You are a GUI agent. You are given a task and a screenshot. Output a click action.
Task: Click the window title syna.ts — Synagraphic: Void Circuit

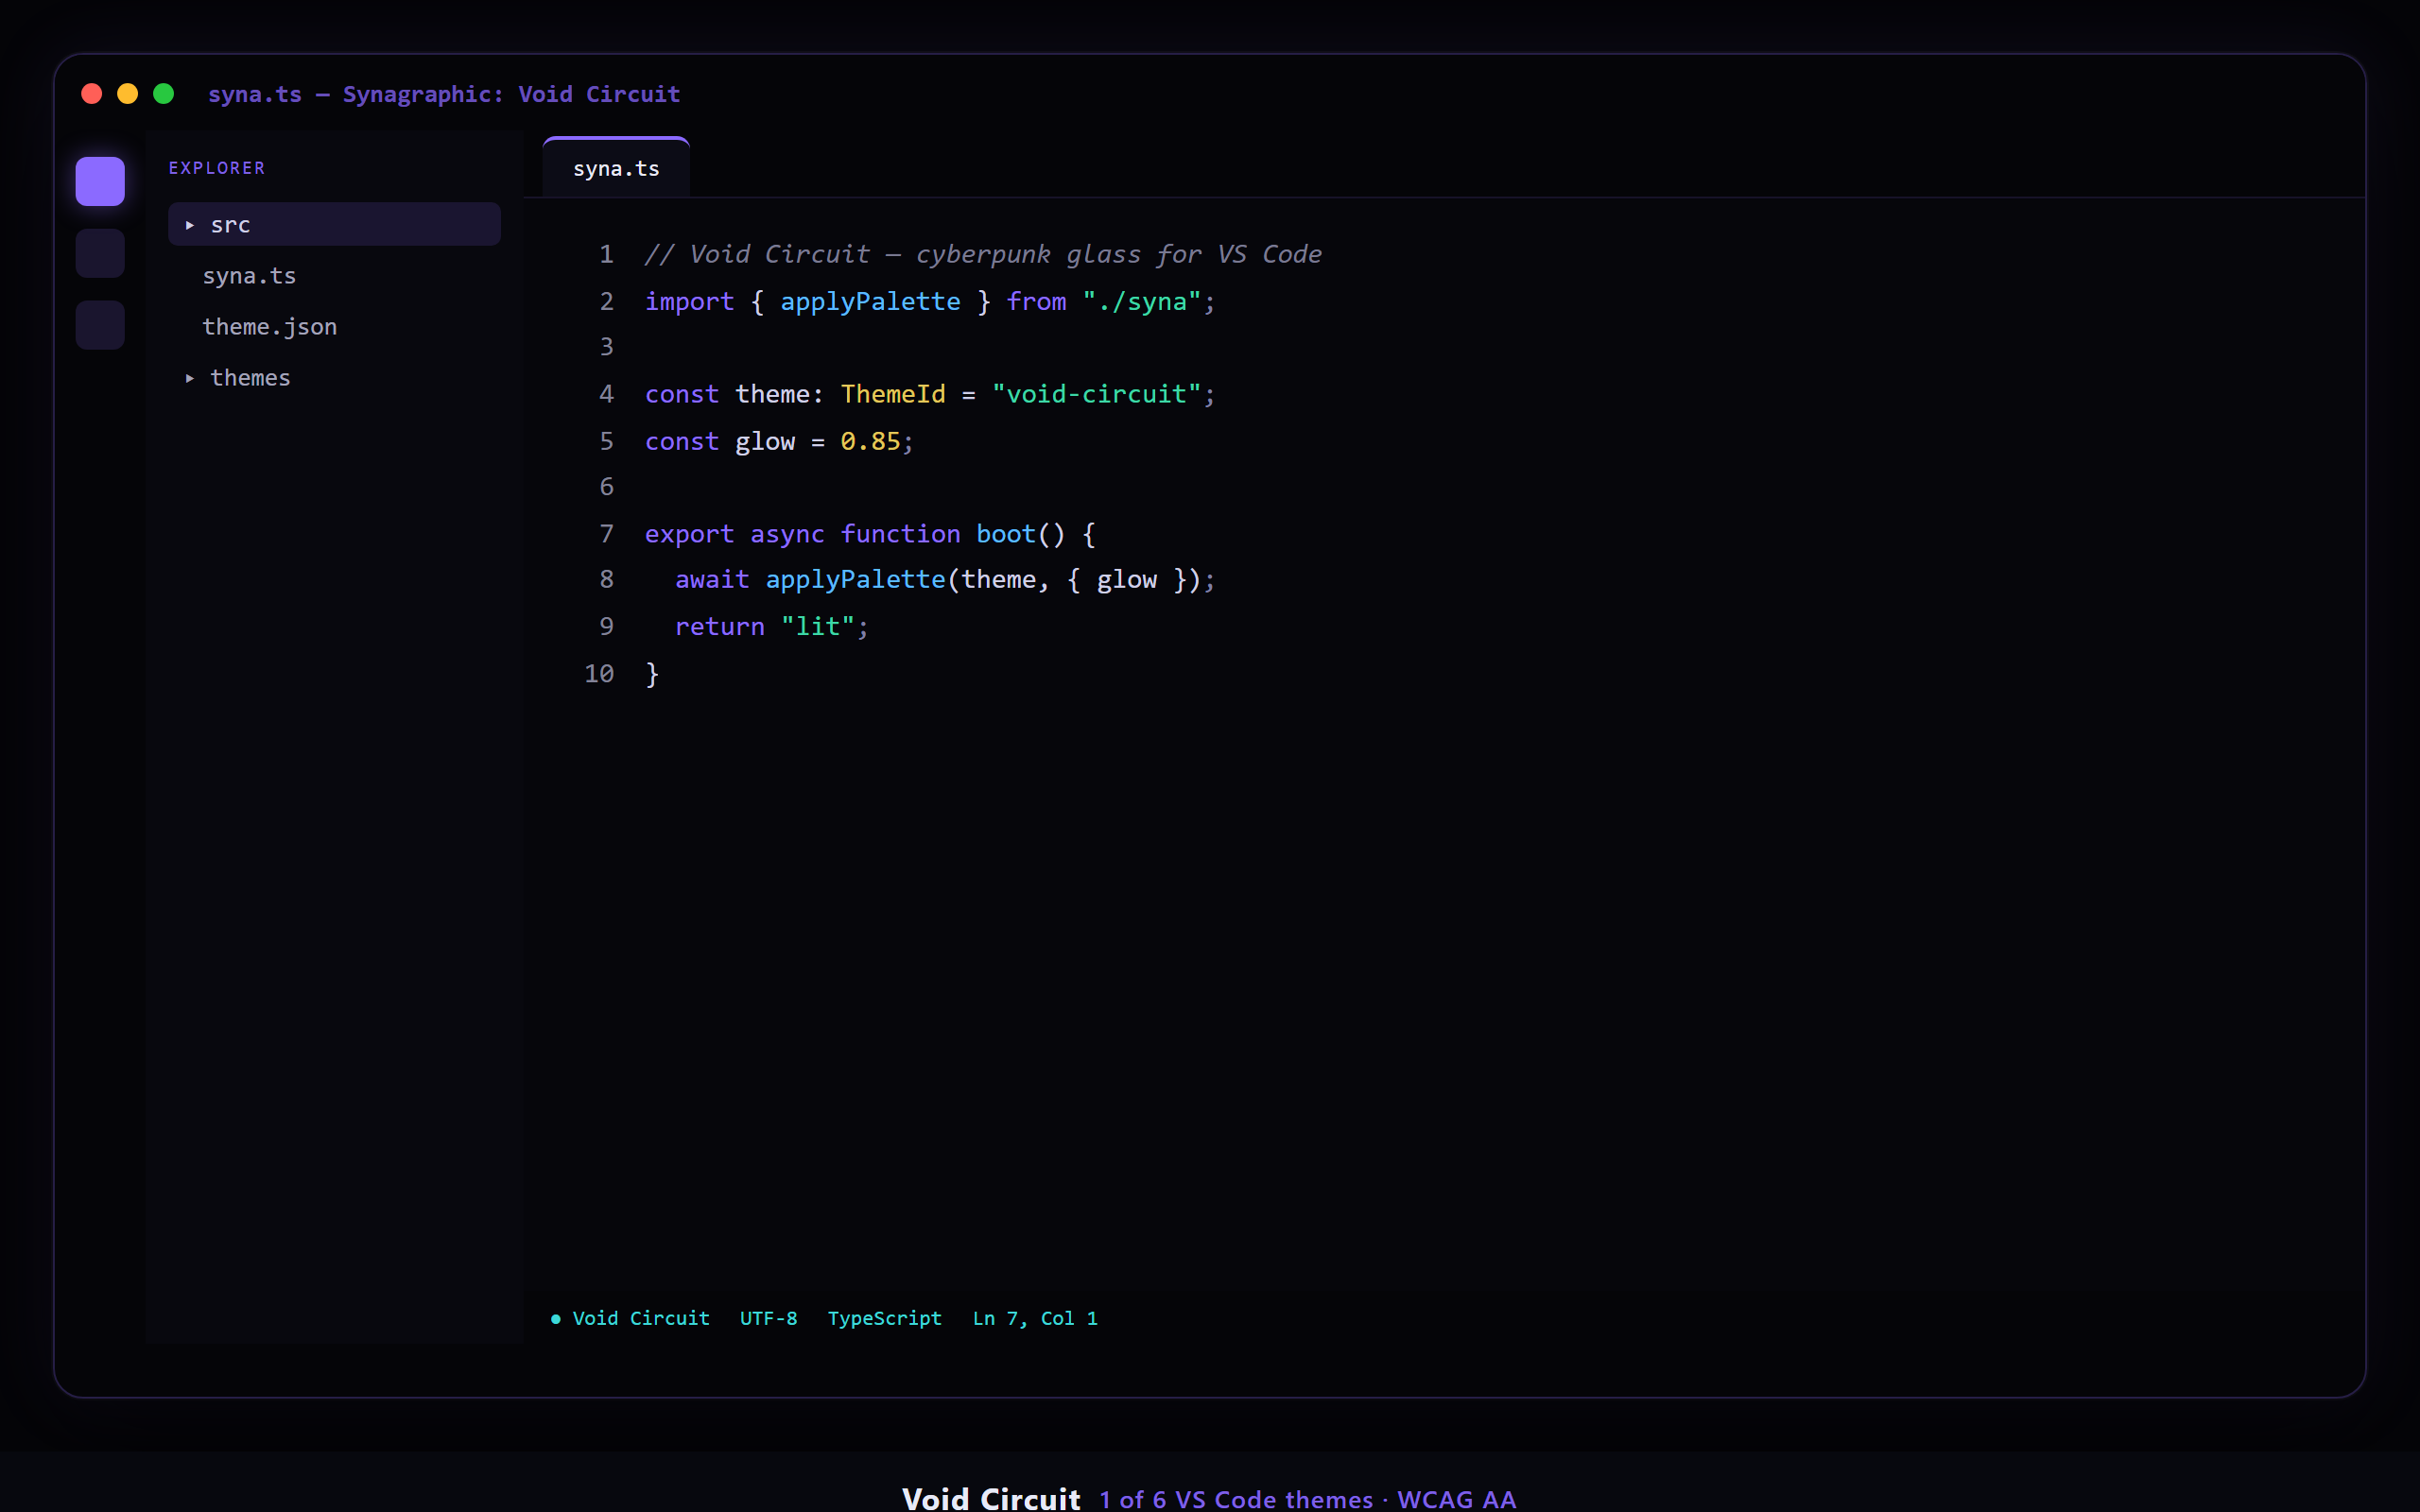pyautogui.click(x=444, y=94)
